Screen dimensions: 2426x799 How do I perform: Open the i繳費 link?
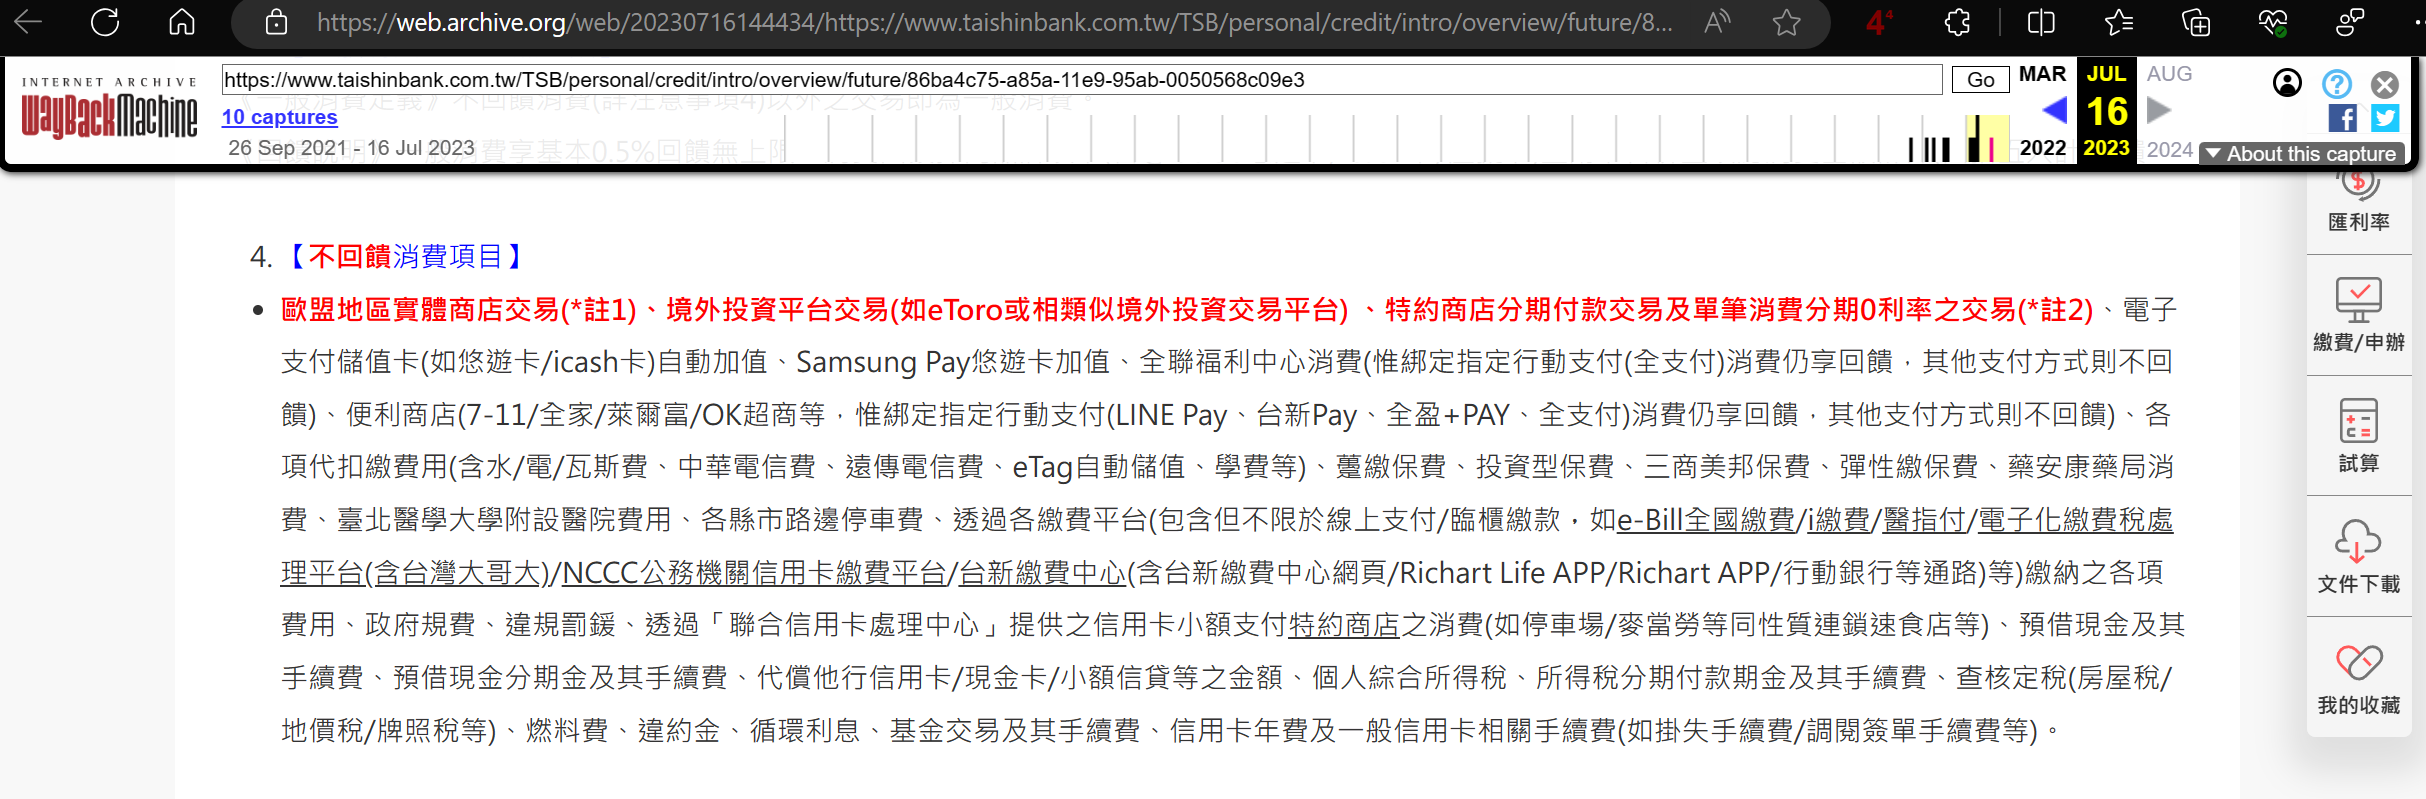(x=1838, y=520)
